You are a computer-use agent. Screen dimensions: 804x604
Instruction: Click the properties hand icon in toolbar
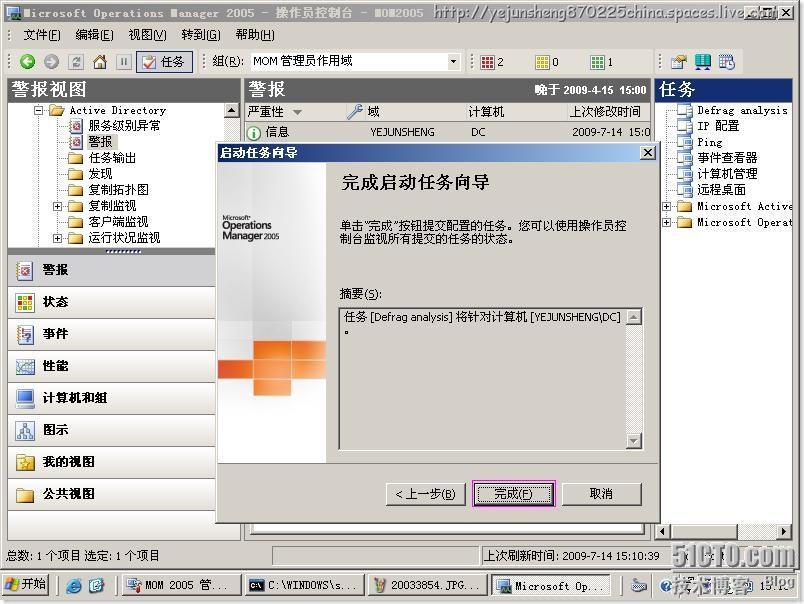point(678,62)
